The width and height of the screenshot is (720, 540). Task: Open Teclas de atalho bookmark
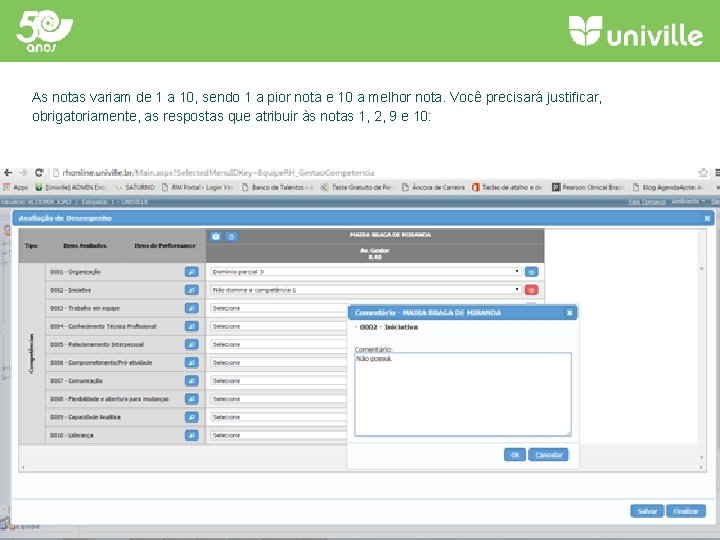click(507, 187)
